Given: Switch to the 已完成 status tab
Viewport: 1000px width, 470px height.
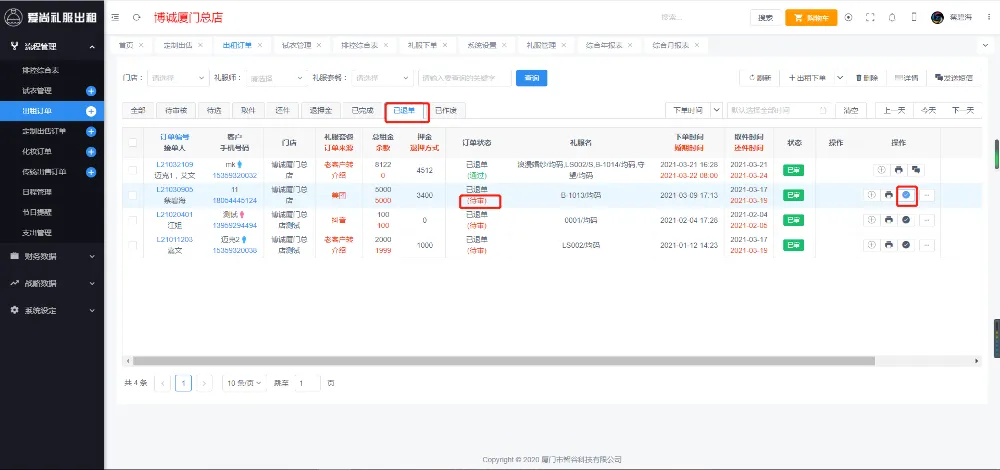Looking at the screenshot, I should [362, 110].
